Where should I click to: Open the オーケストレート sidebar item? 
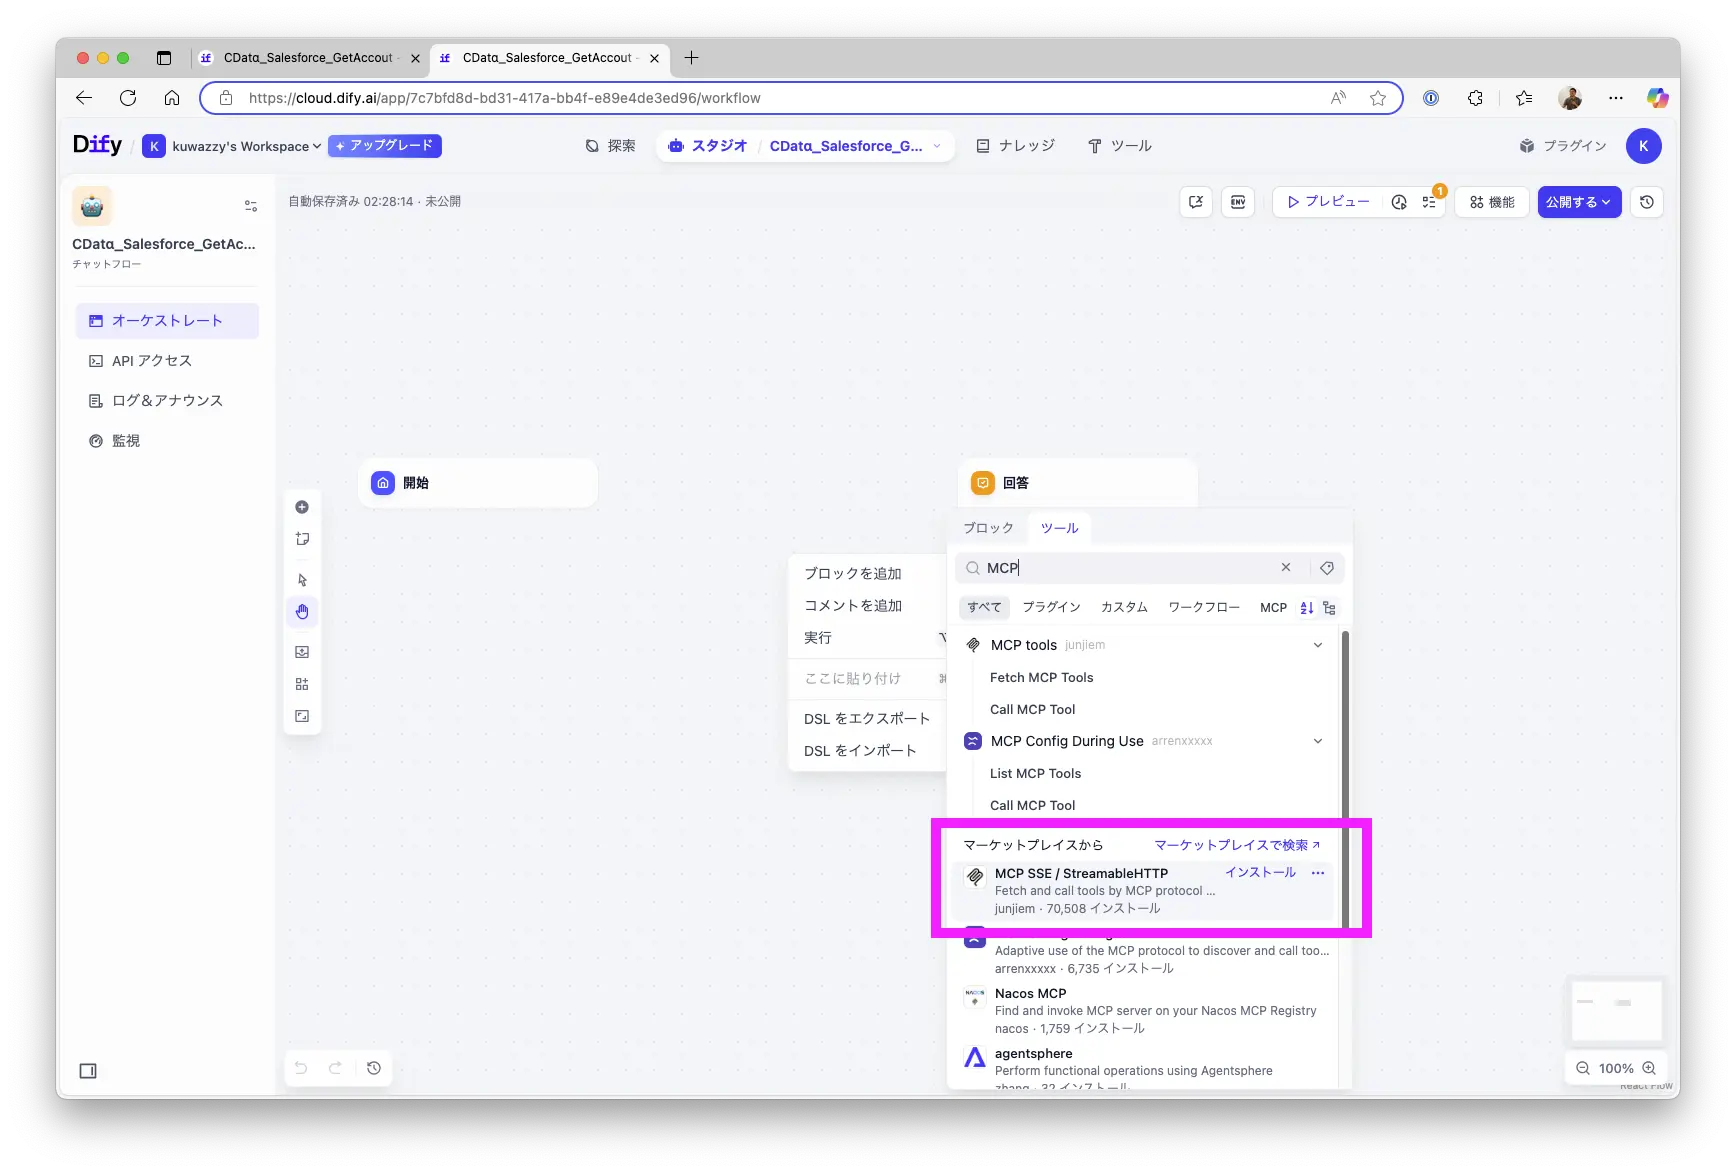167,321
